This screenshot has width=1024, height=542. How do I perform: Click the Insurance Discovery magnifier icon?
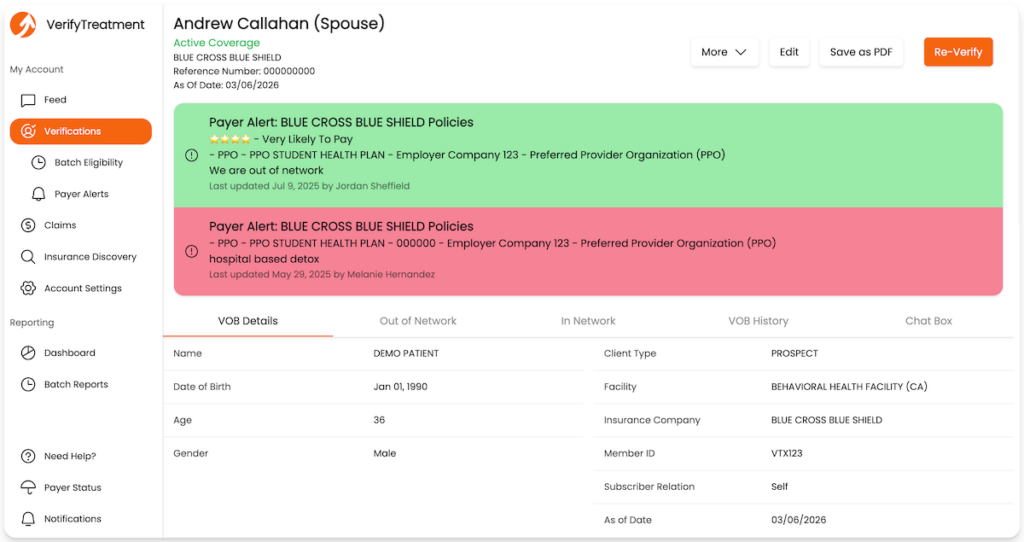[28, 257]
